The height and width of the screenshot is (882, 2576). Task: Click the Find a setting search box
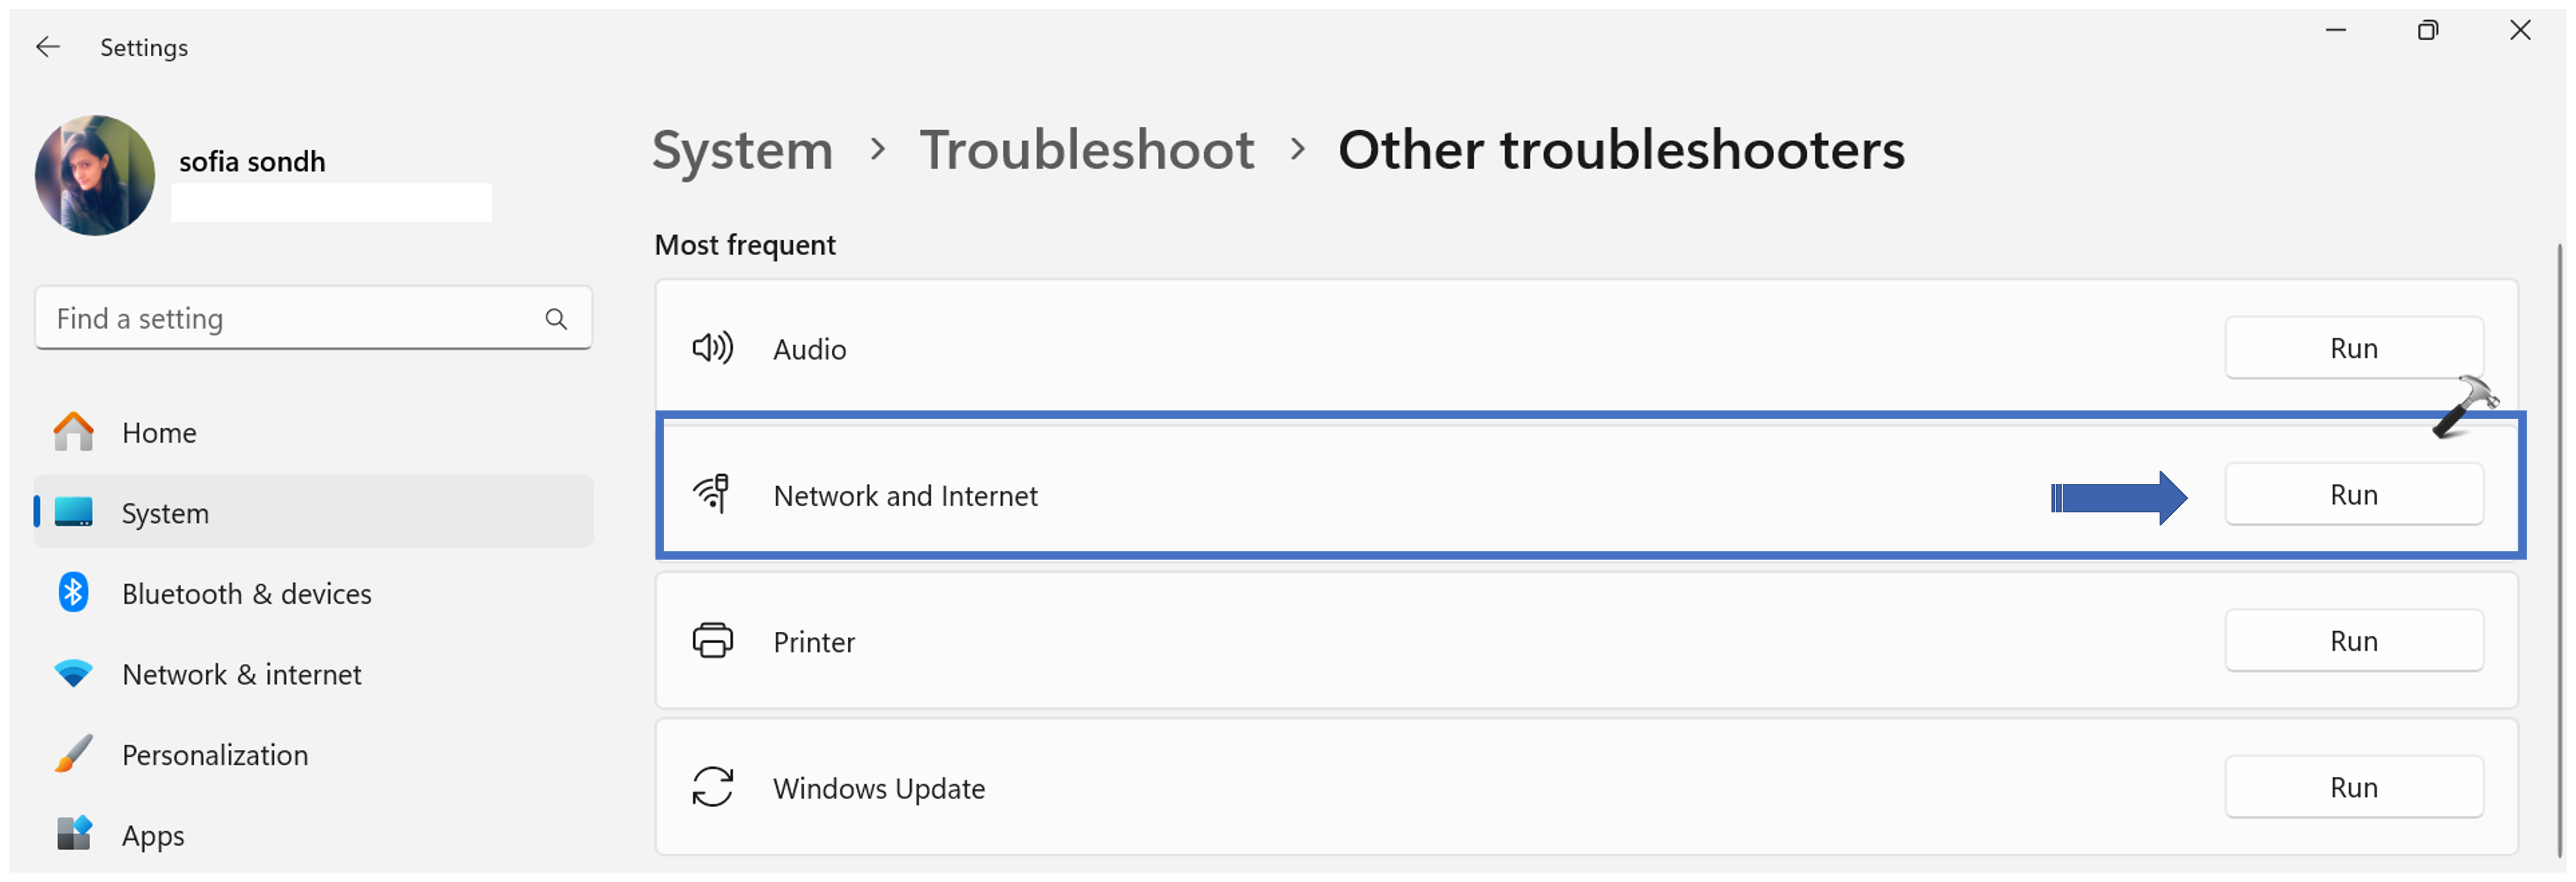point(290,319)
